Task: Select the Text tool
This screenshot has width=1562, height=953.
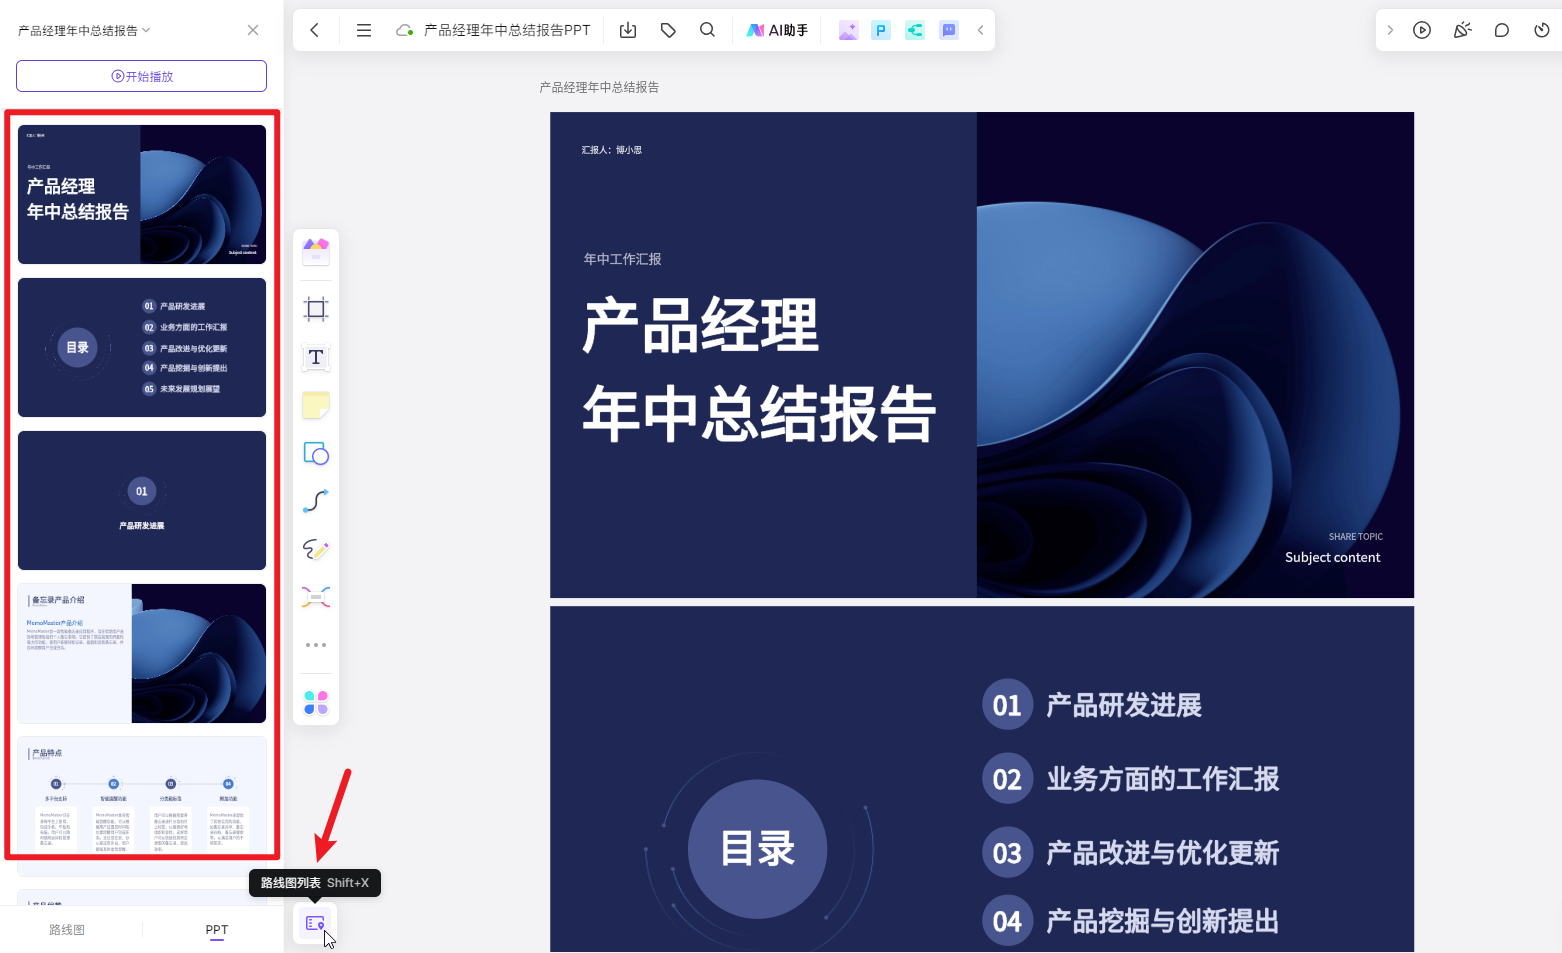Action: click(316, 357)
